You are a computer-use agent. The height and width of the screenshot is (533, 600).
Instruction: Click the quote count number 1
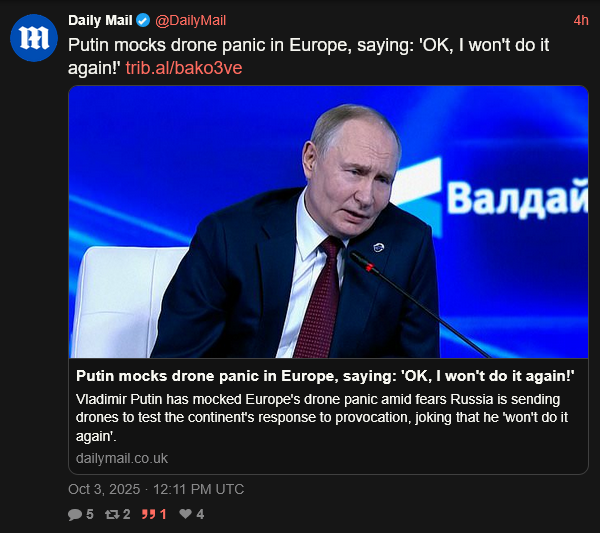click(163, 515)
